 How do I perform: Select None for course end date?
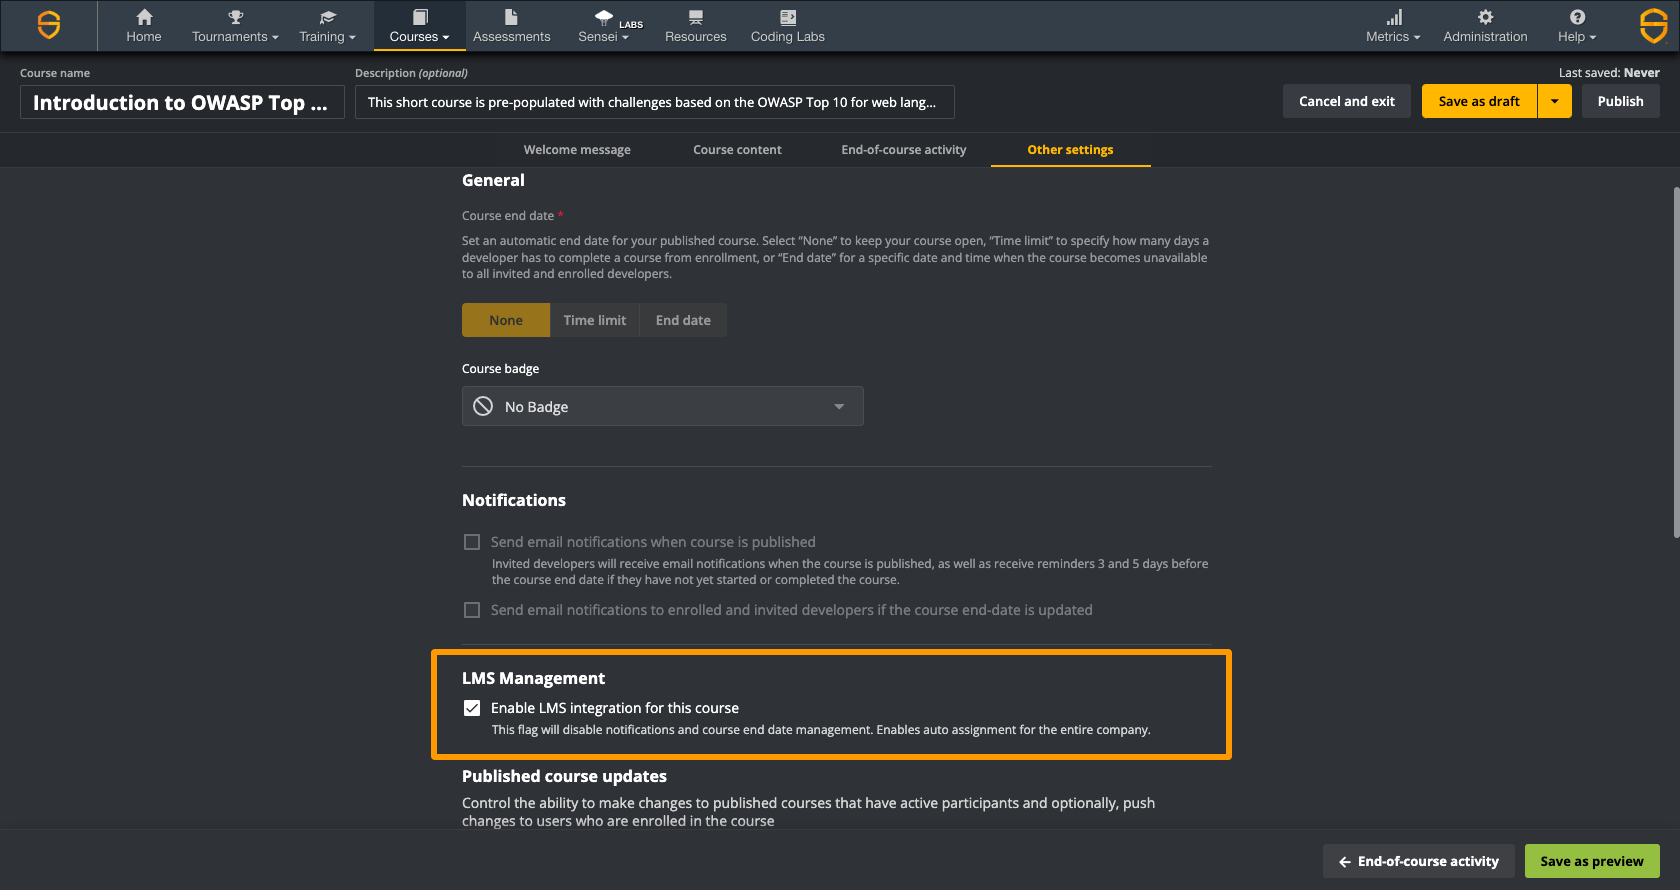tap(506, 320)
